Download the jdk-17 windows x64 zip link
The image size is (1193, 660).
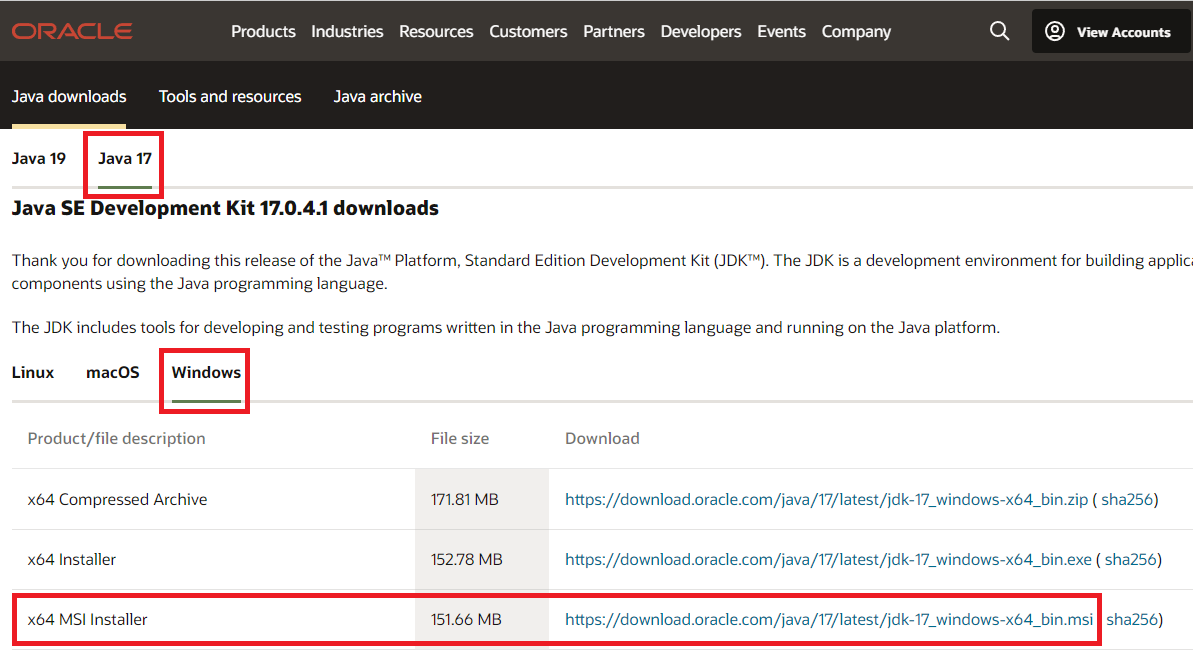click(x=826, y=499)
